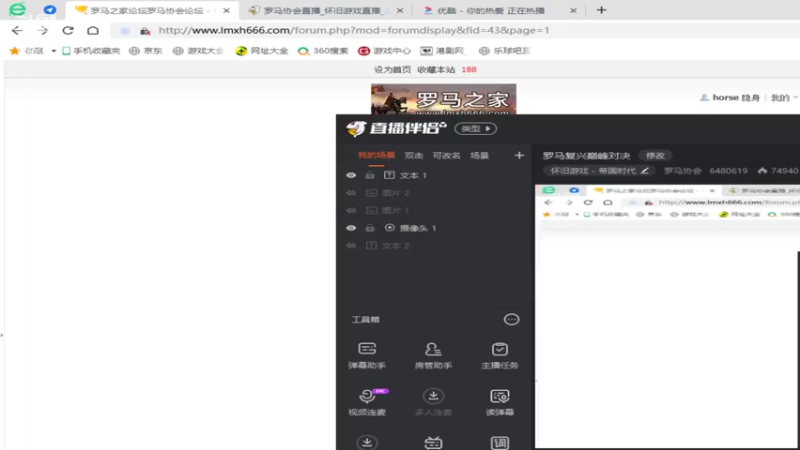Open a new browser tab
This screenshot has height=450, width=800.
click(x=601, y=10)
